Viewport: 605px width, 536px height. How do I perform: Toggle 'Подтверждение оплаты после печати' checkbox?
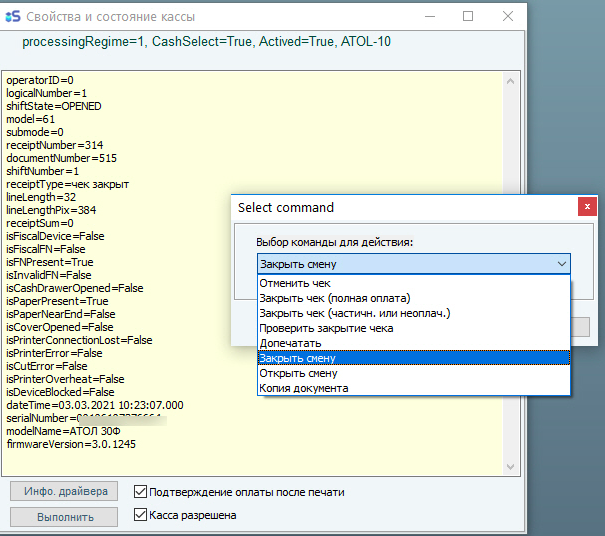141,492
